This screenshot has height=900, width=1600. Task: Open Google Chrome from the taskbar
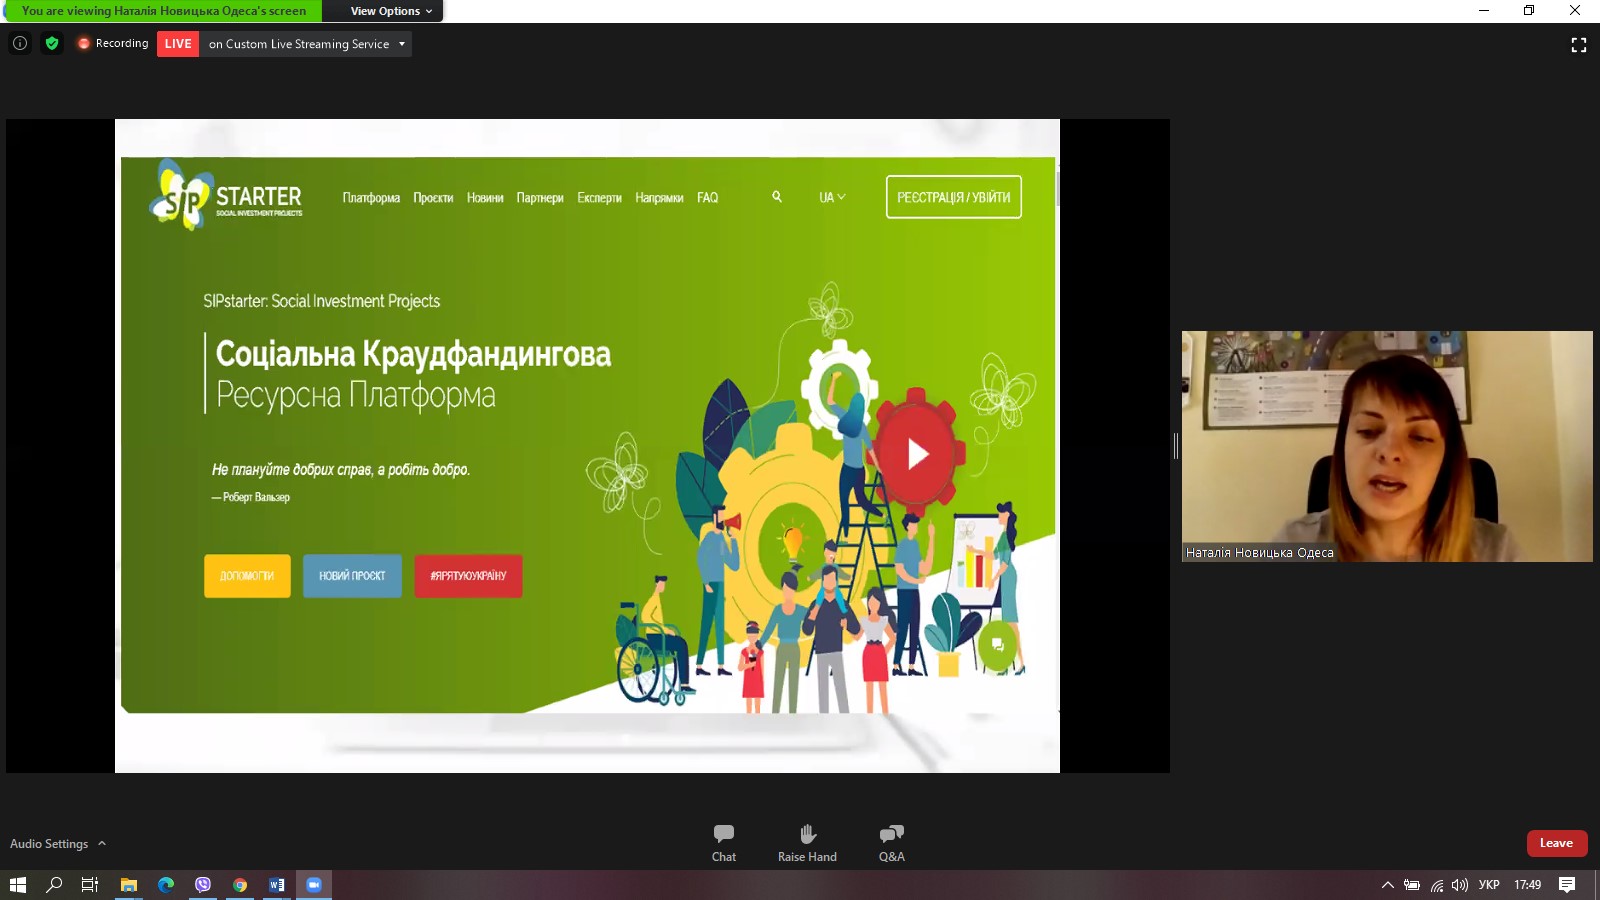240,885
